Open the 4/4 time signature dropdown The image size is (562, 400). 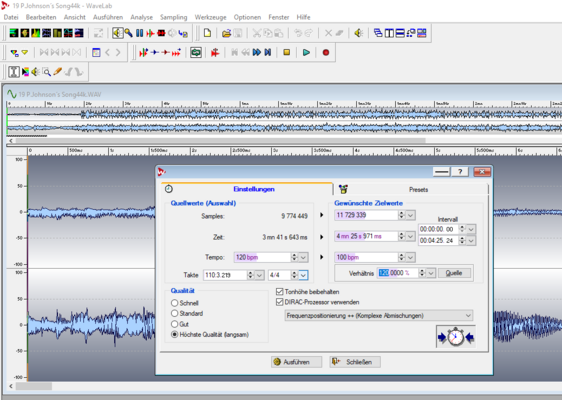303,275
